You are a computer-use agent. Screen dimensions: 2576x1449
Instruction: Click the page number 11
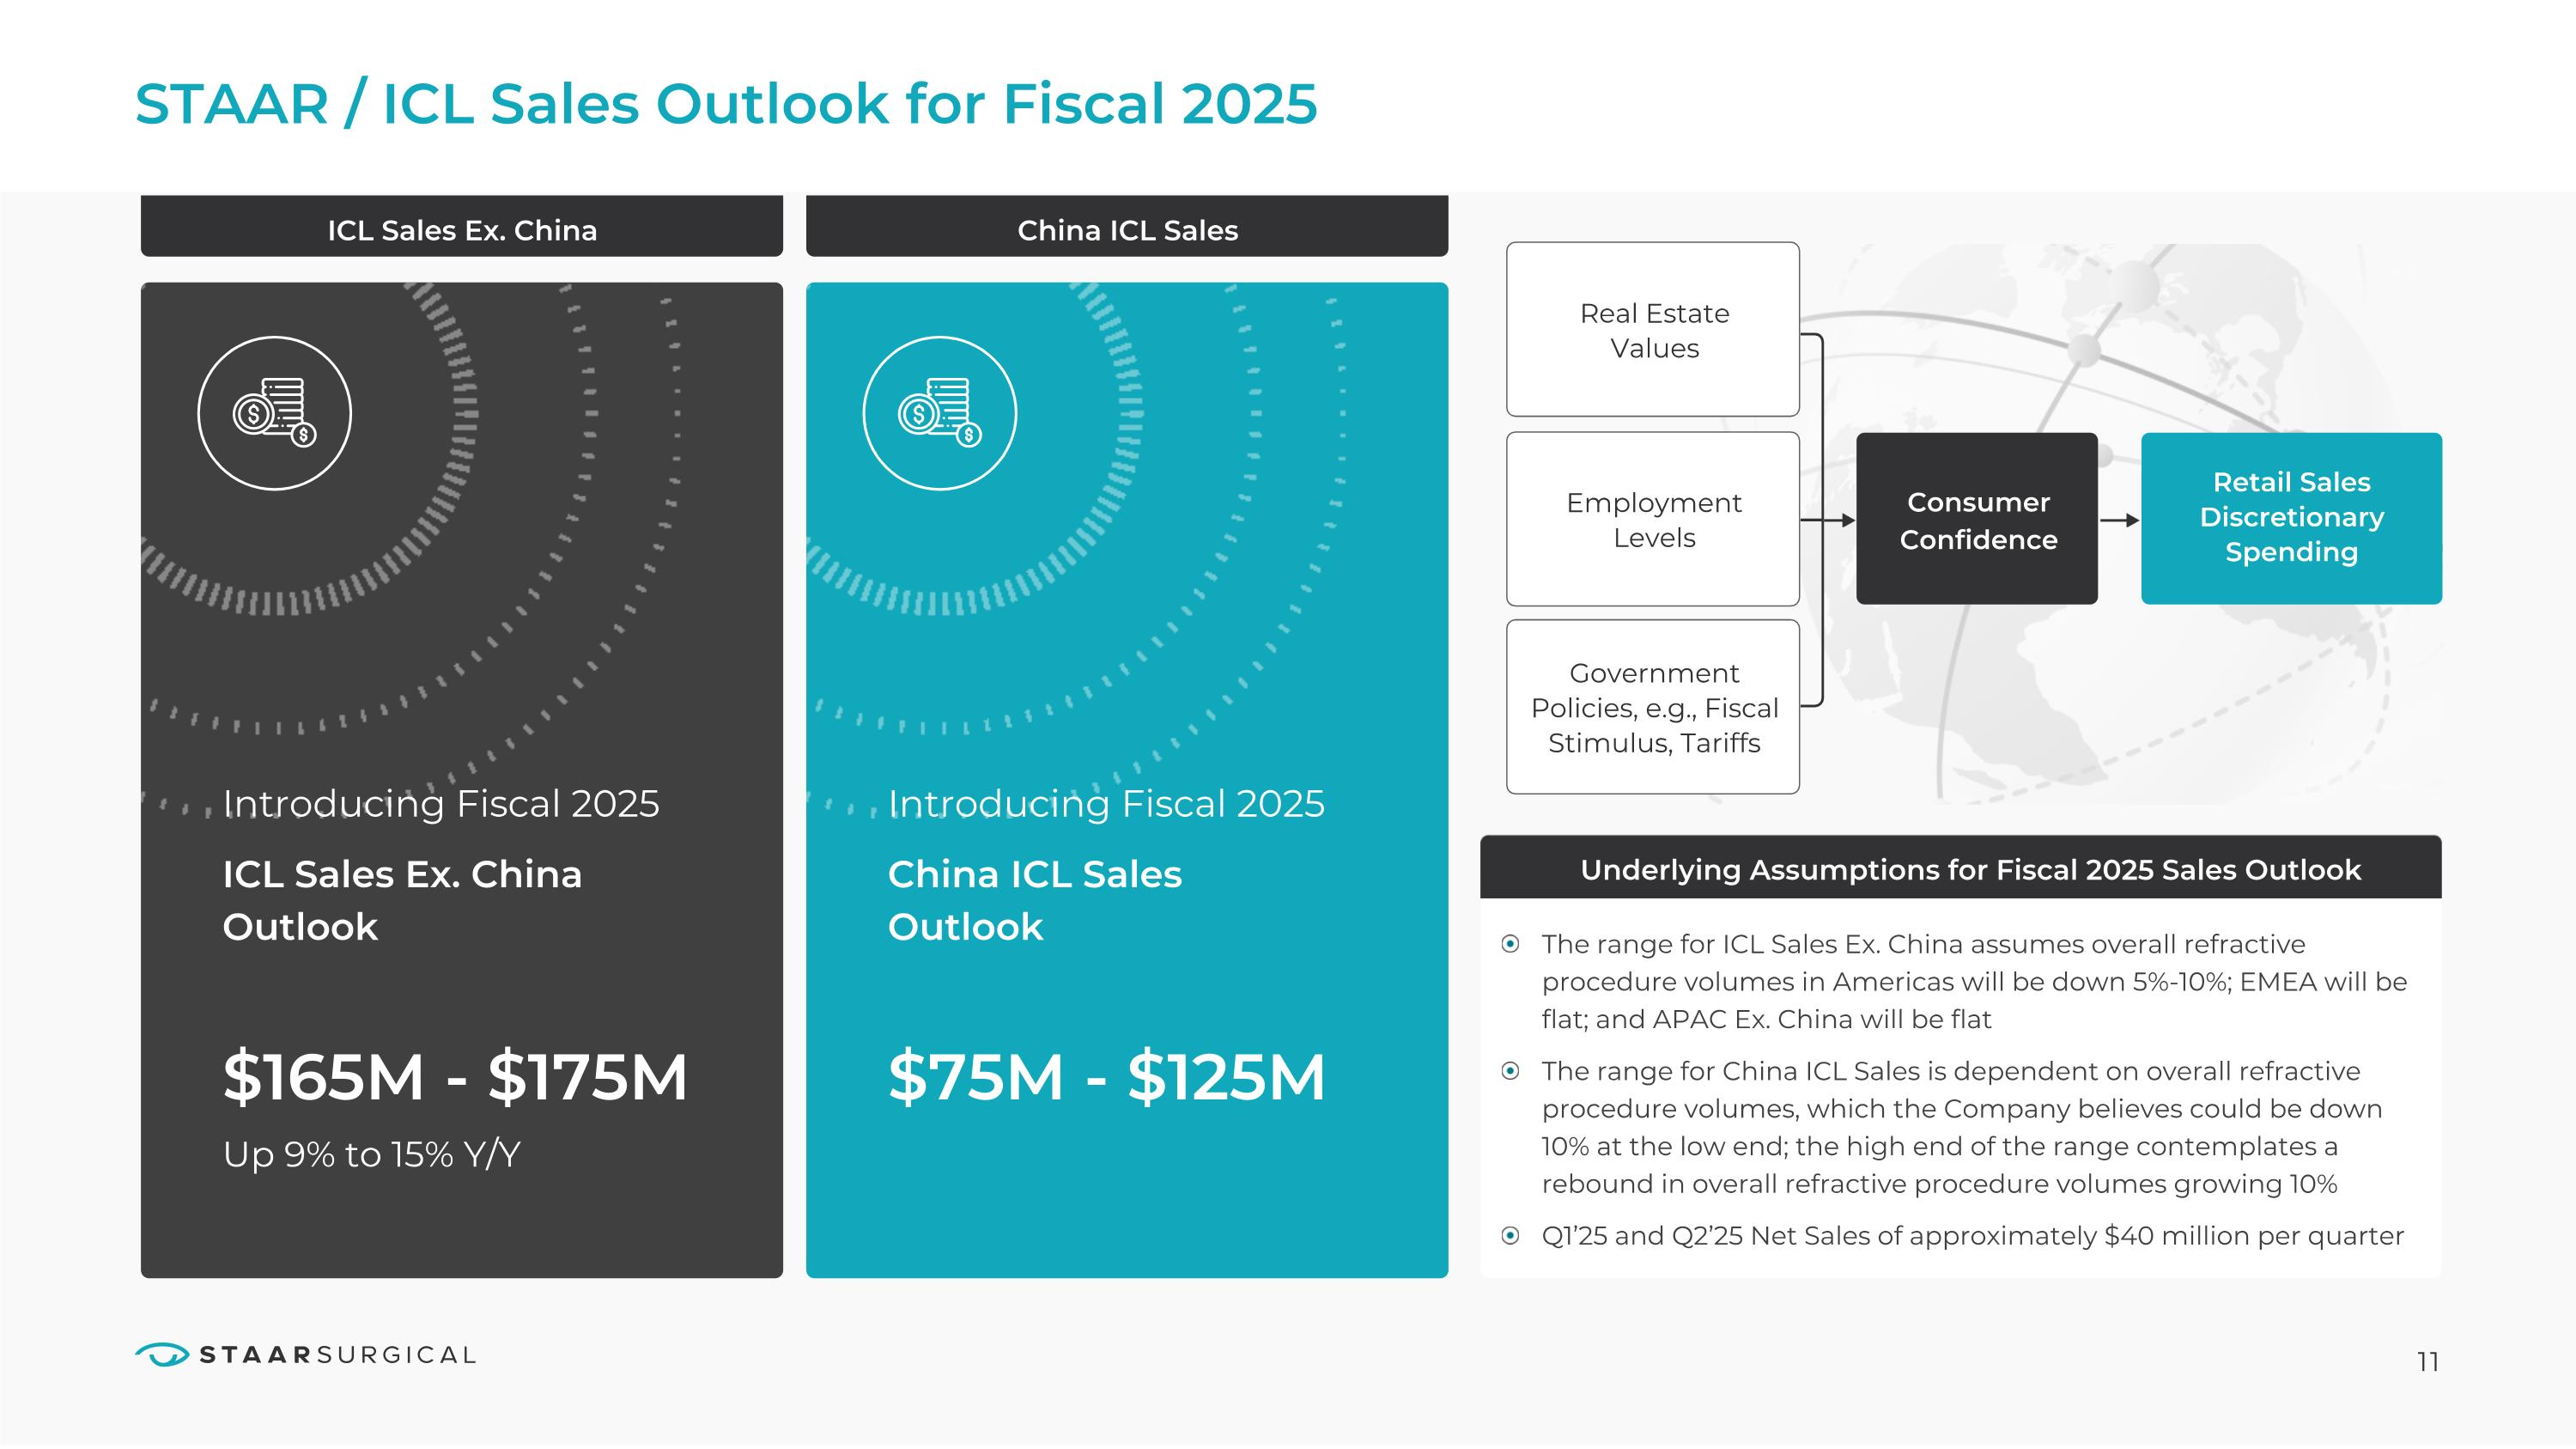pos(2428,1362)
